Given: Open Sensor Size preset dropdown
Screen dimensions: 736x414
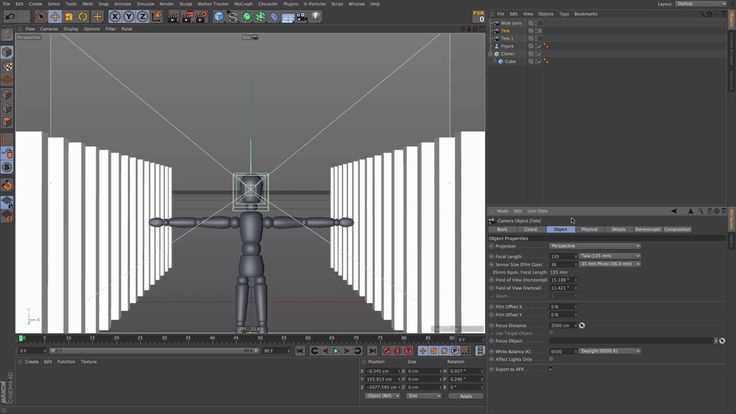Looking at the screenshot, I should tap(610, 264).
